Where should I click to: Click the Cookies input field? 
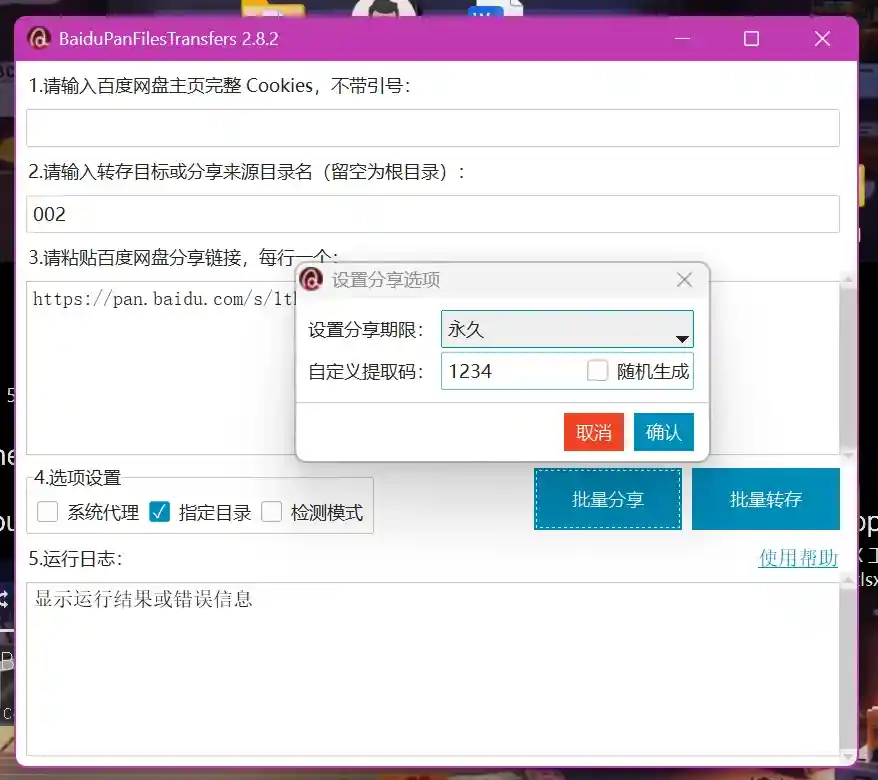point(433,128)
